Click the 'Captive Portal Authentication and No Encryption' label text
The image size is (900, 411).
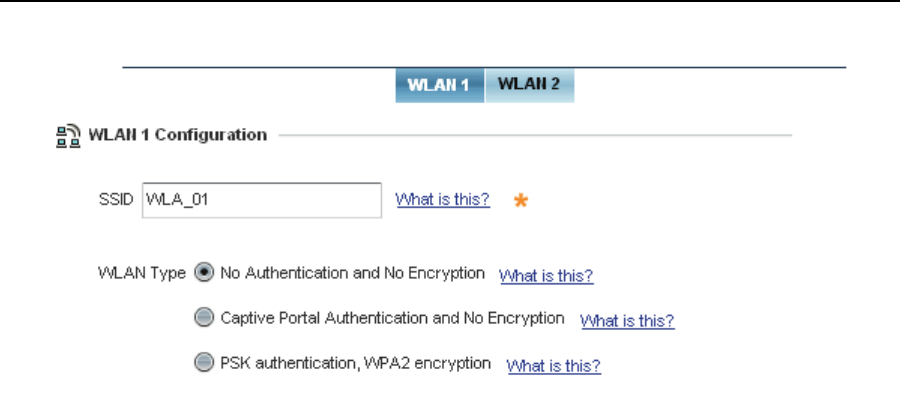(393, 318)
